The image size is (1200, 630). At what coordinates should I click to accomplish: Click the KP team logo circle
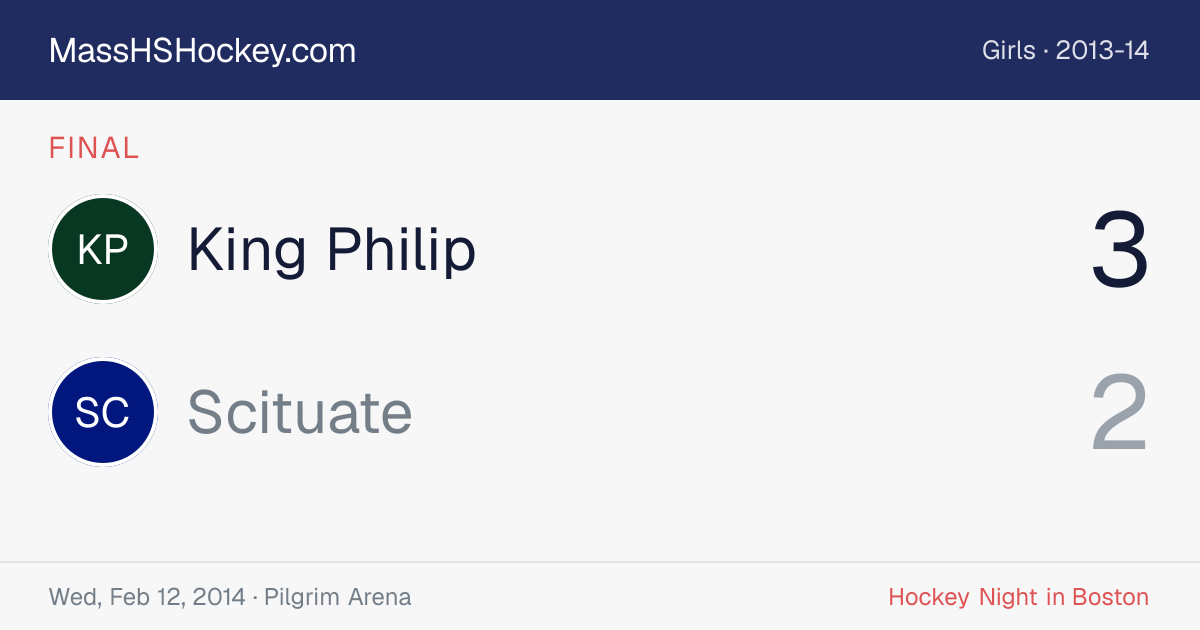point(103,249)
